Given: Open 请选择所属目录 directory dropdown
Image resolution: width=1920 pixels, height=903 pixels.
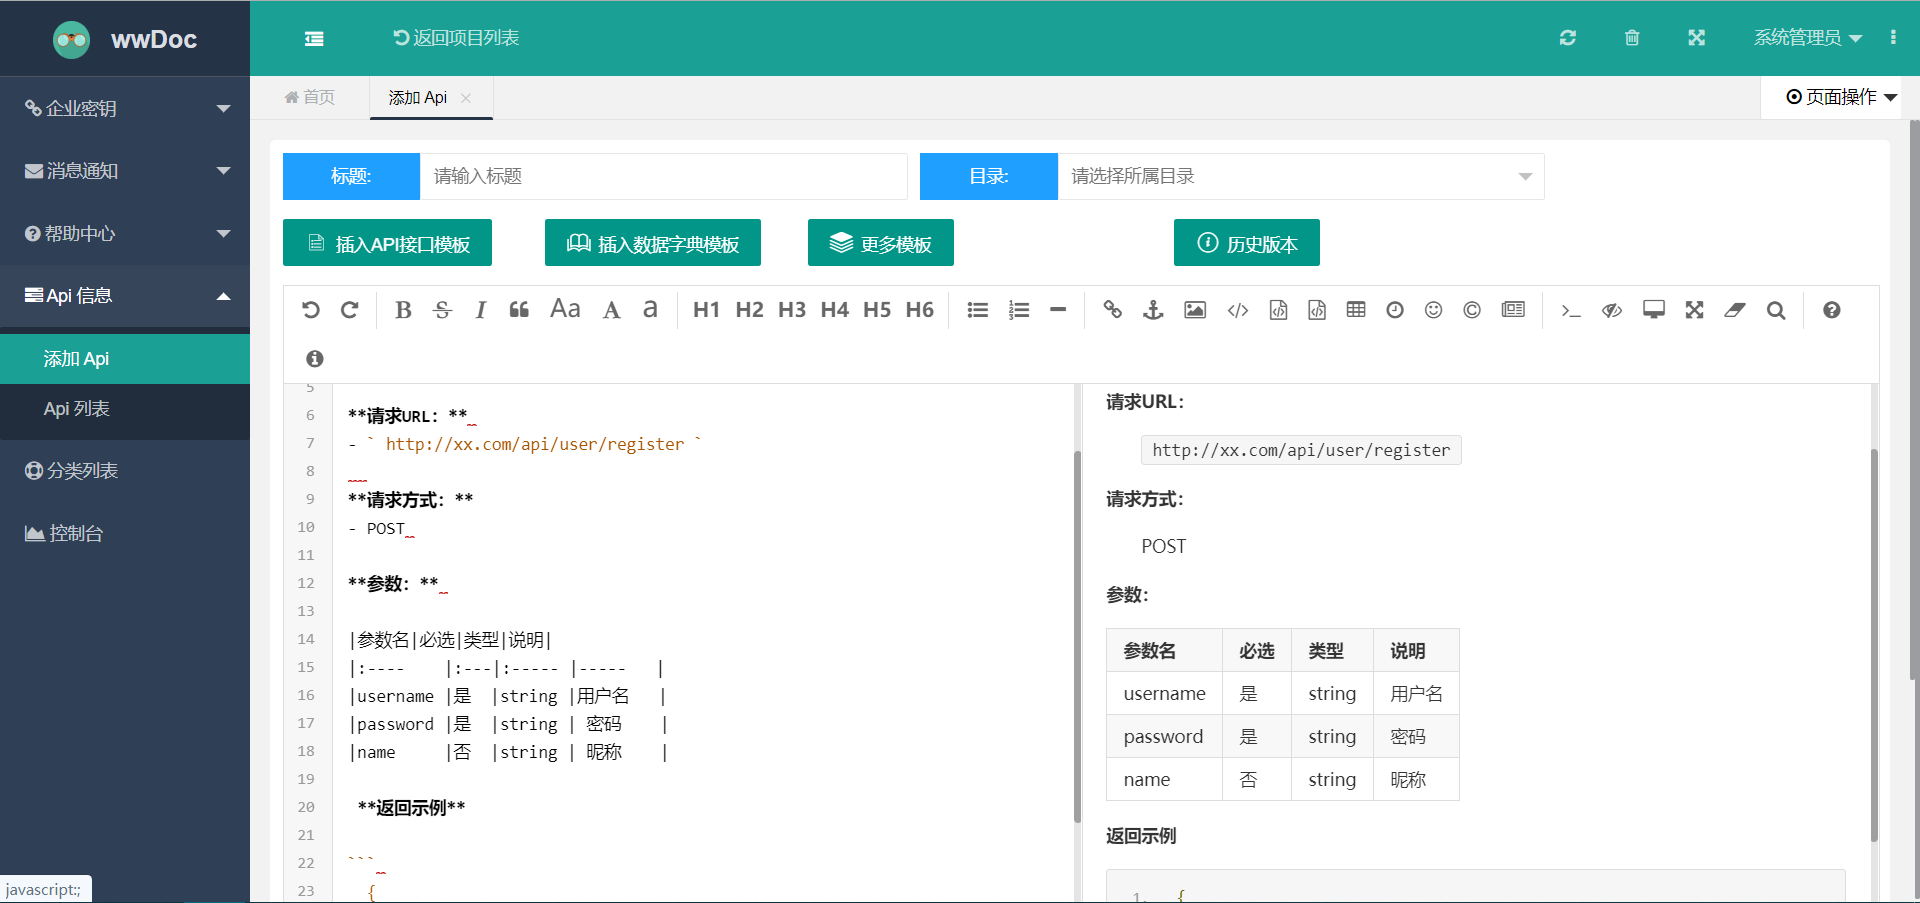Looking at the screenshot, I should click(1301, 176).
